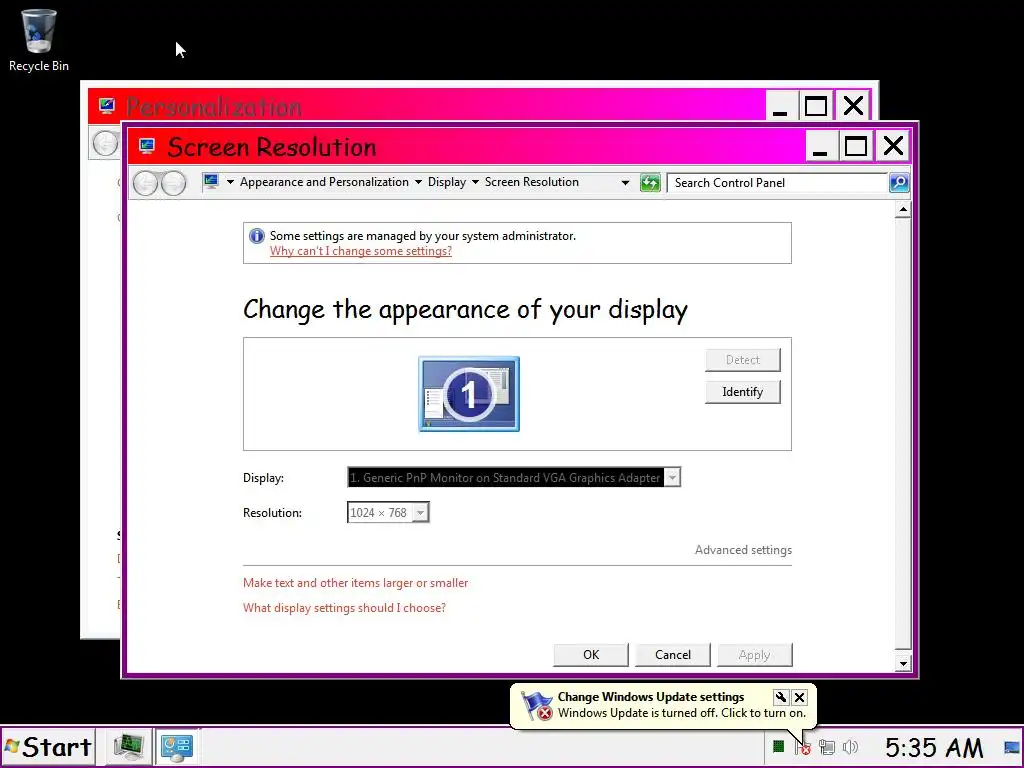
Task: Click 'Some settings are managed' notice text
Action: (423, 236)
